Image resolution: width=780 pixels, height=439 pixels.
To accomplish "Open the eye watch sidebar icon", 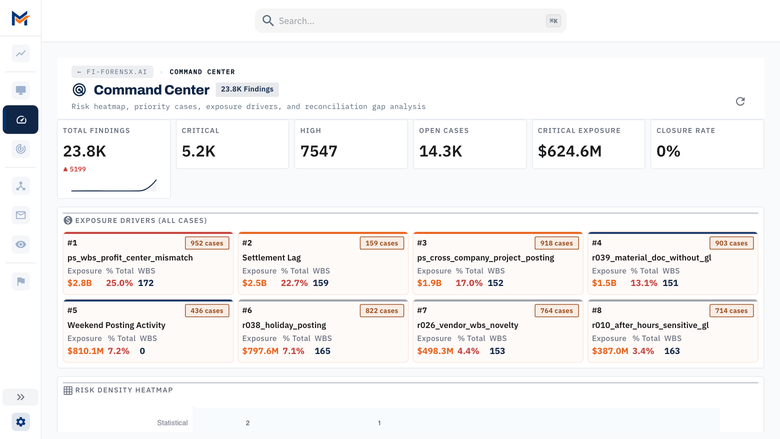I will pyautogui.click(x=20, y=244).
